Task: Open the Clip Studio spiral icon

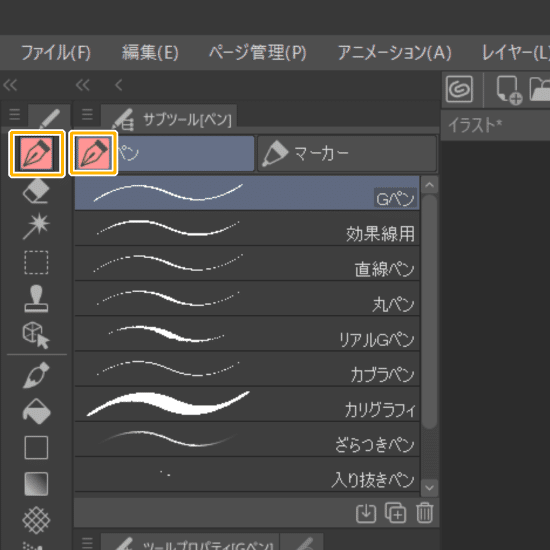Action: click(460, 89)
